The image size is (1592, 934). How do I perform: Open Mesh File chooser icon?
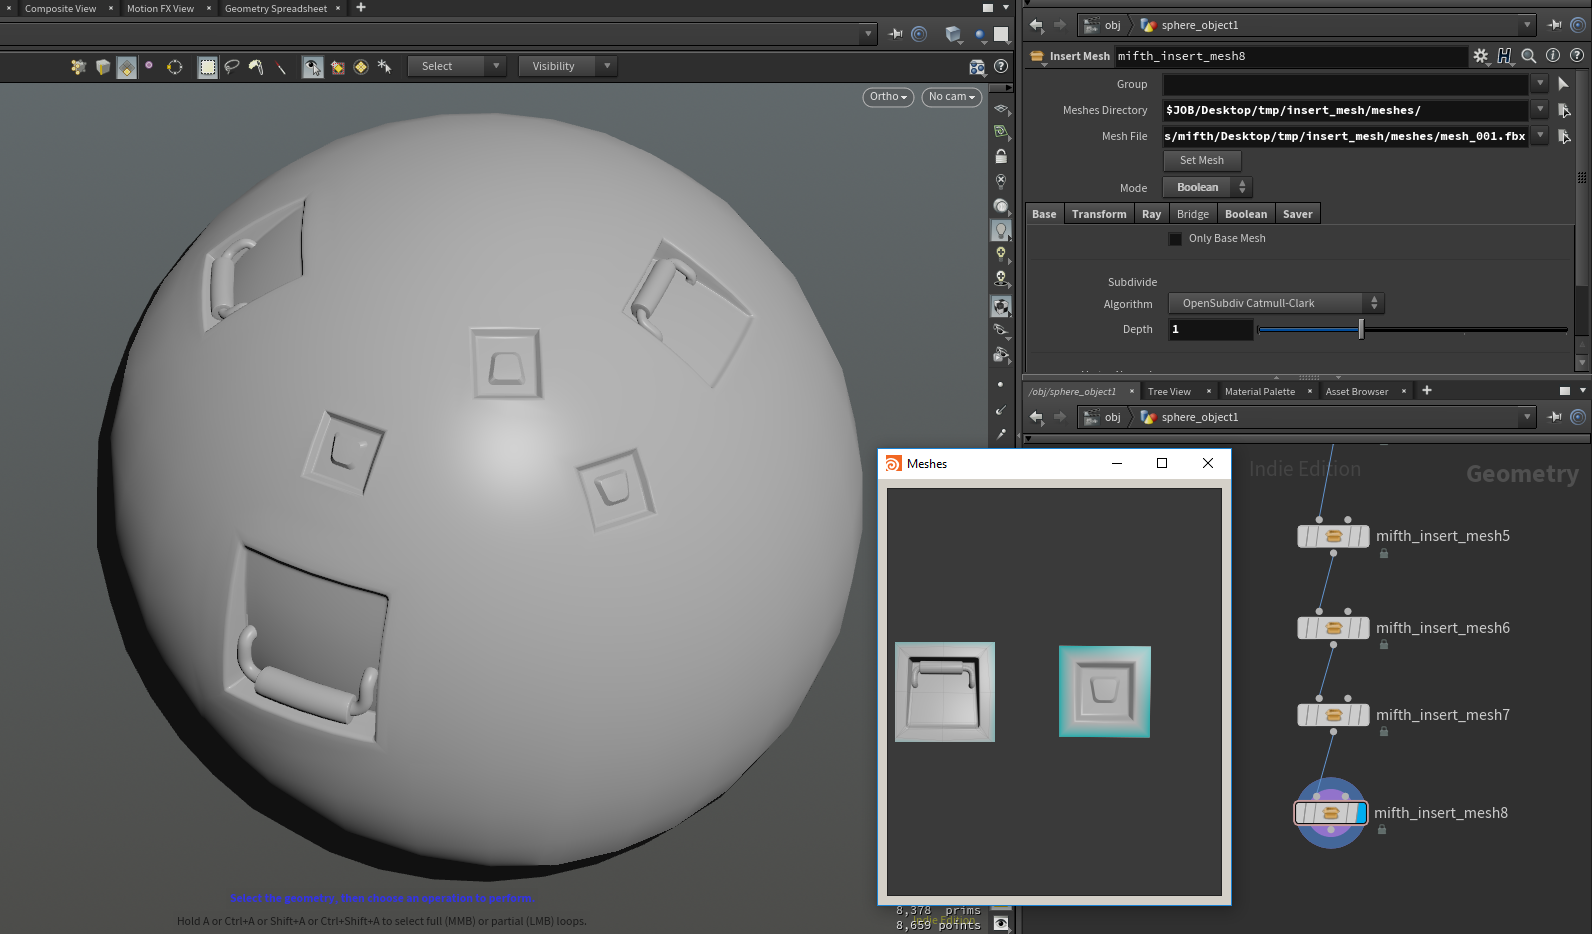pyautogui.click(x=1565, y=136)
